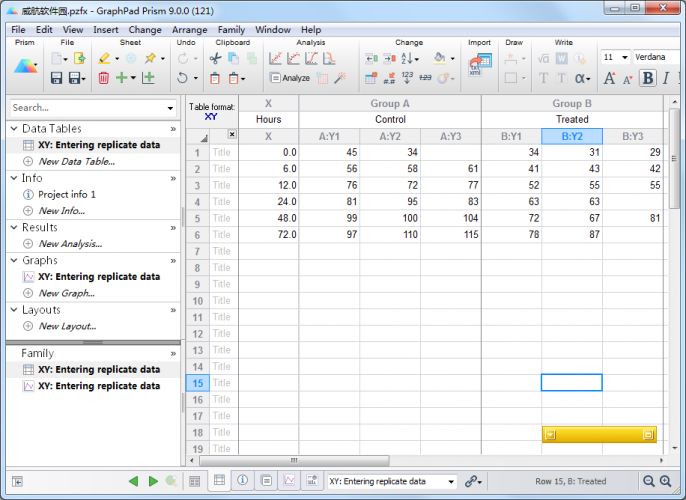
Task: Collapse the Layouts section
Action: point(14,310)
